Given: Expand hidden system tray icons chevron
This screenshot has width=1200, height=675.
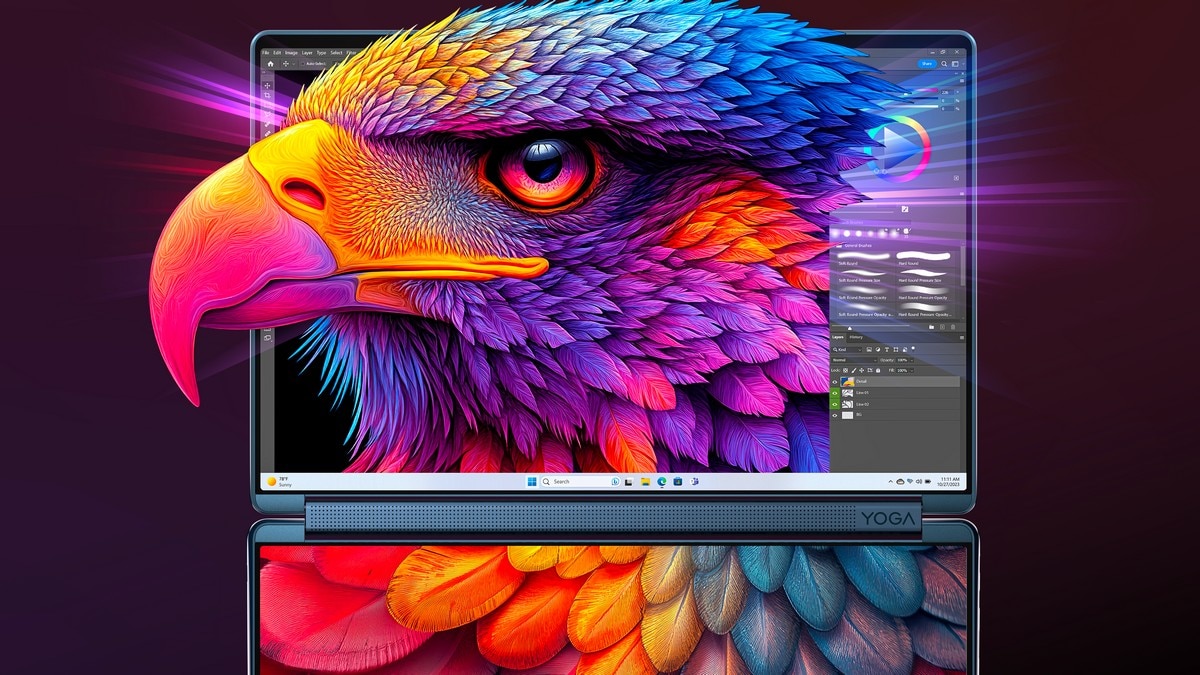Looking at the screenshot, I should click(890, 481).
